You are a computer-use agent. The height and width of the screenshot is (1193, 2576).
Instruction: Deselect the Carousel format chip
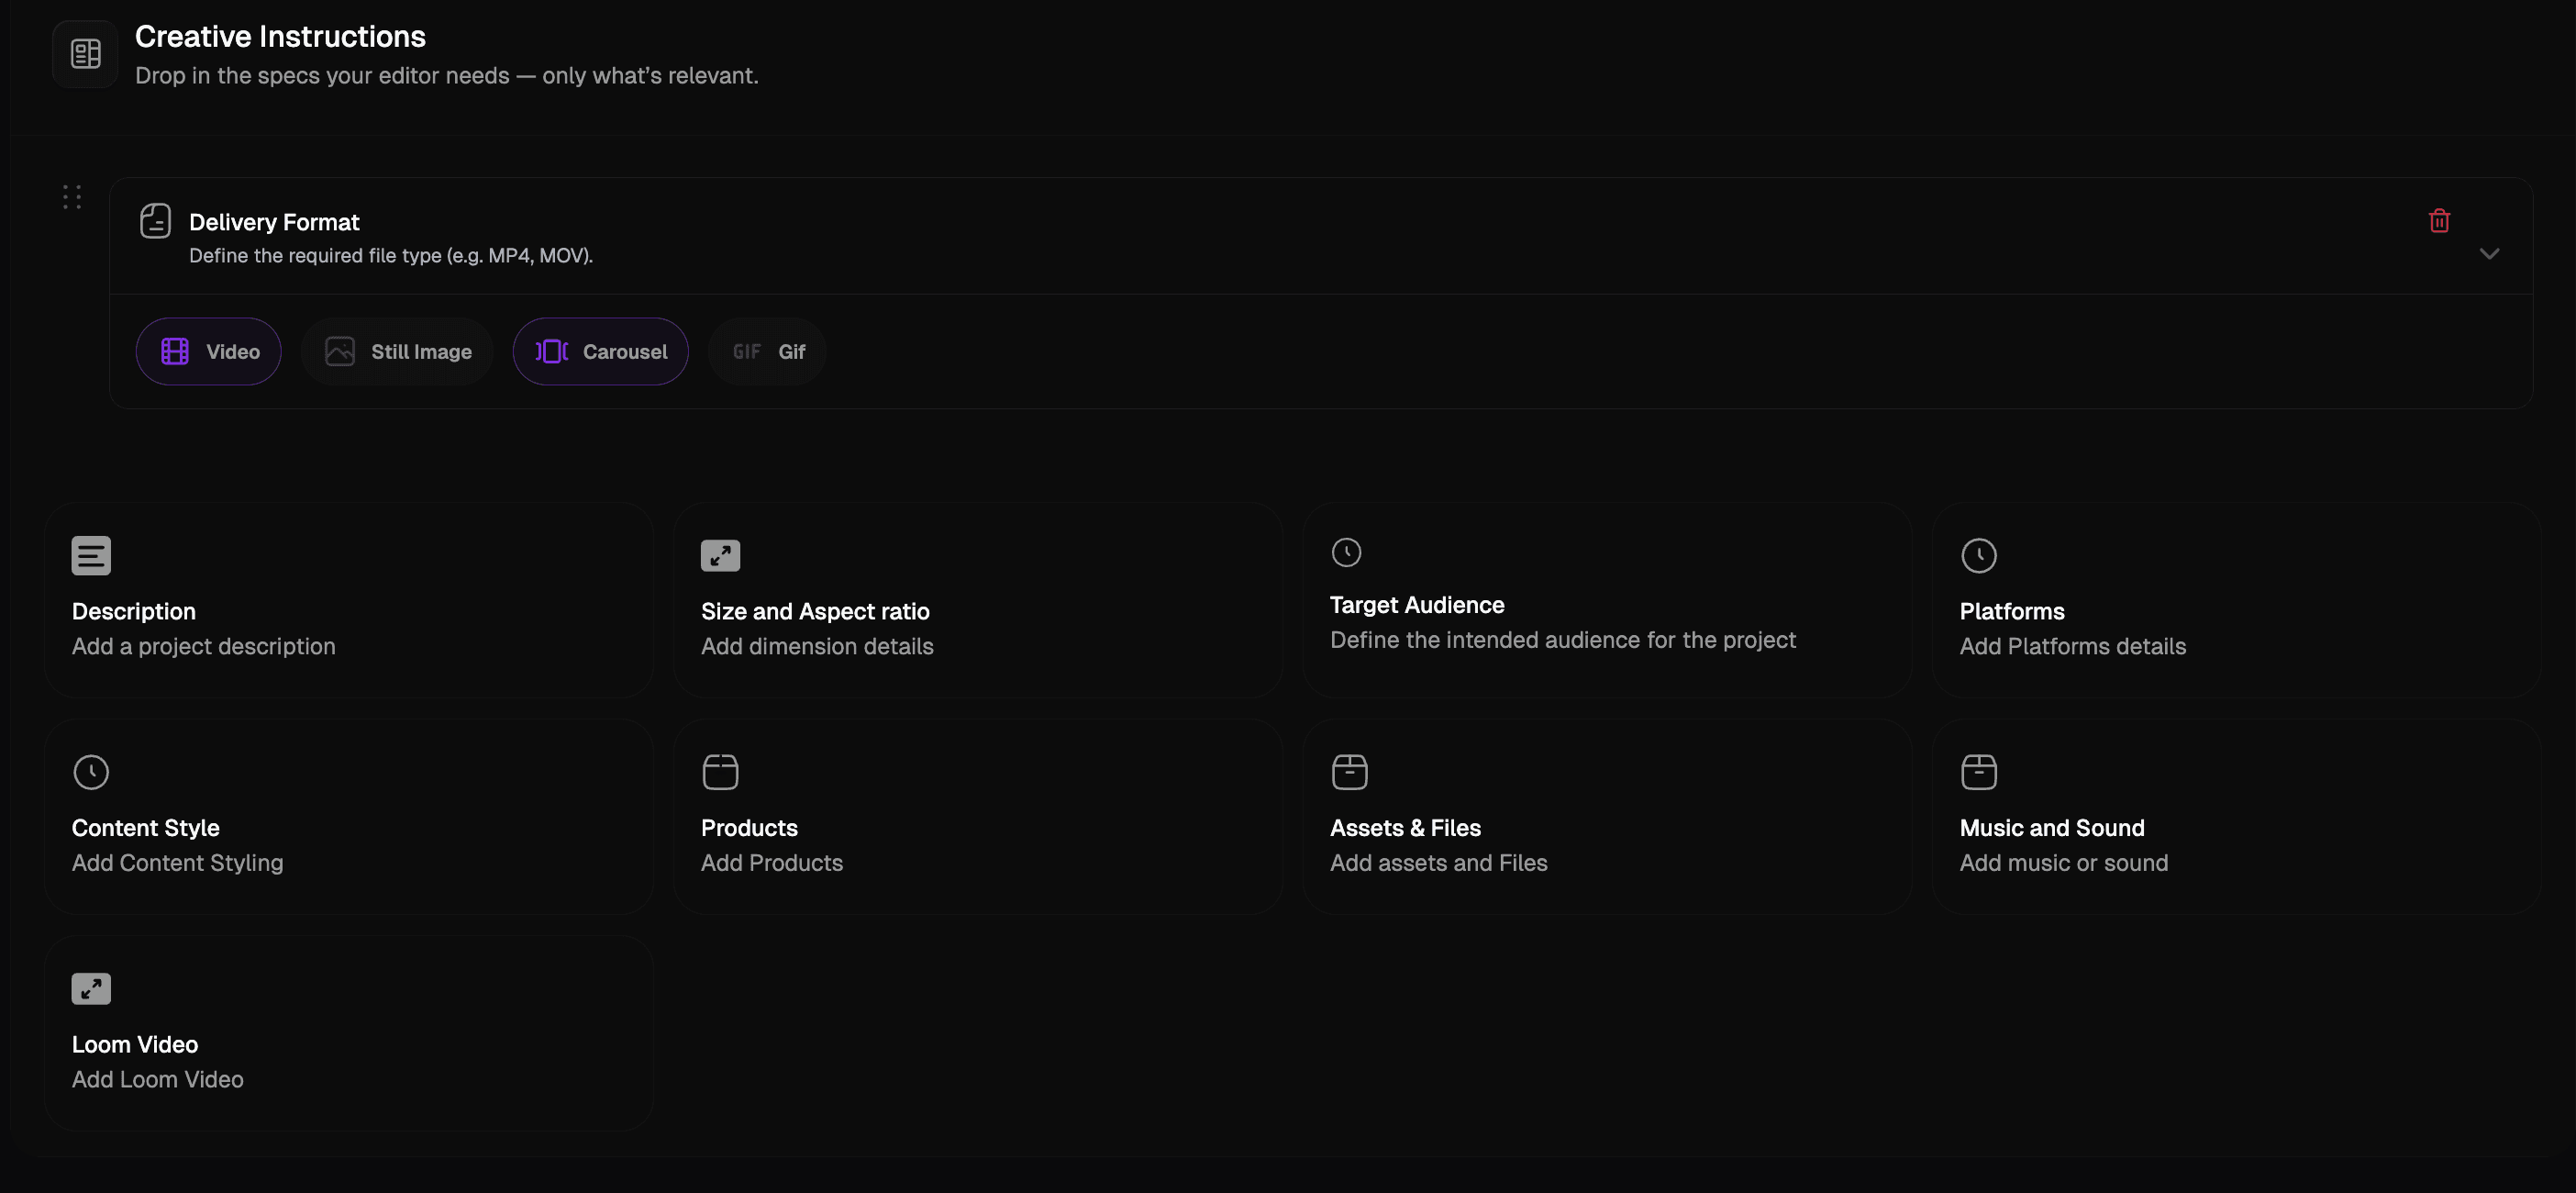[601, 352]
